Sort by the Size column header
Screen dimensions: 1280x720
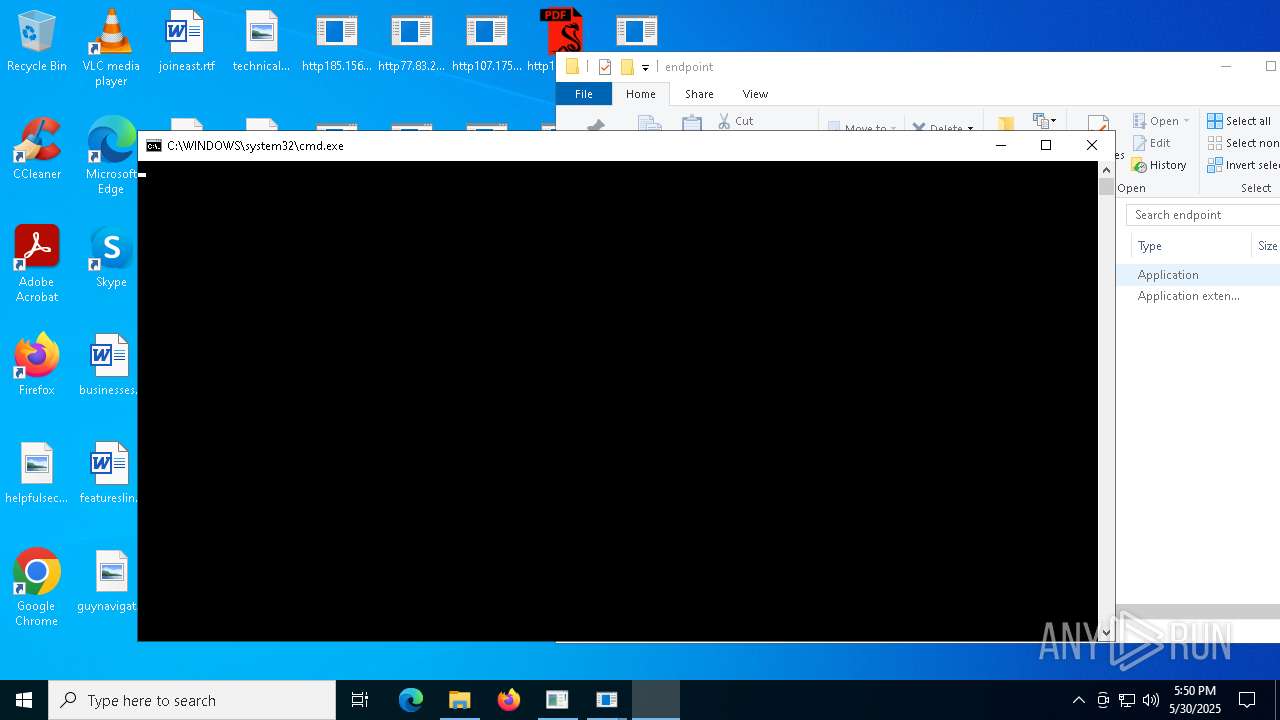tap(1266, 246)
